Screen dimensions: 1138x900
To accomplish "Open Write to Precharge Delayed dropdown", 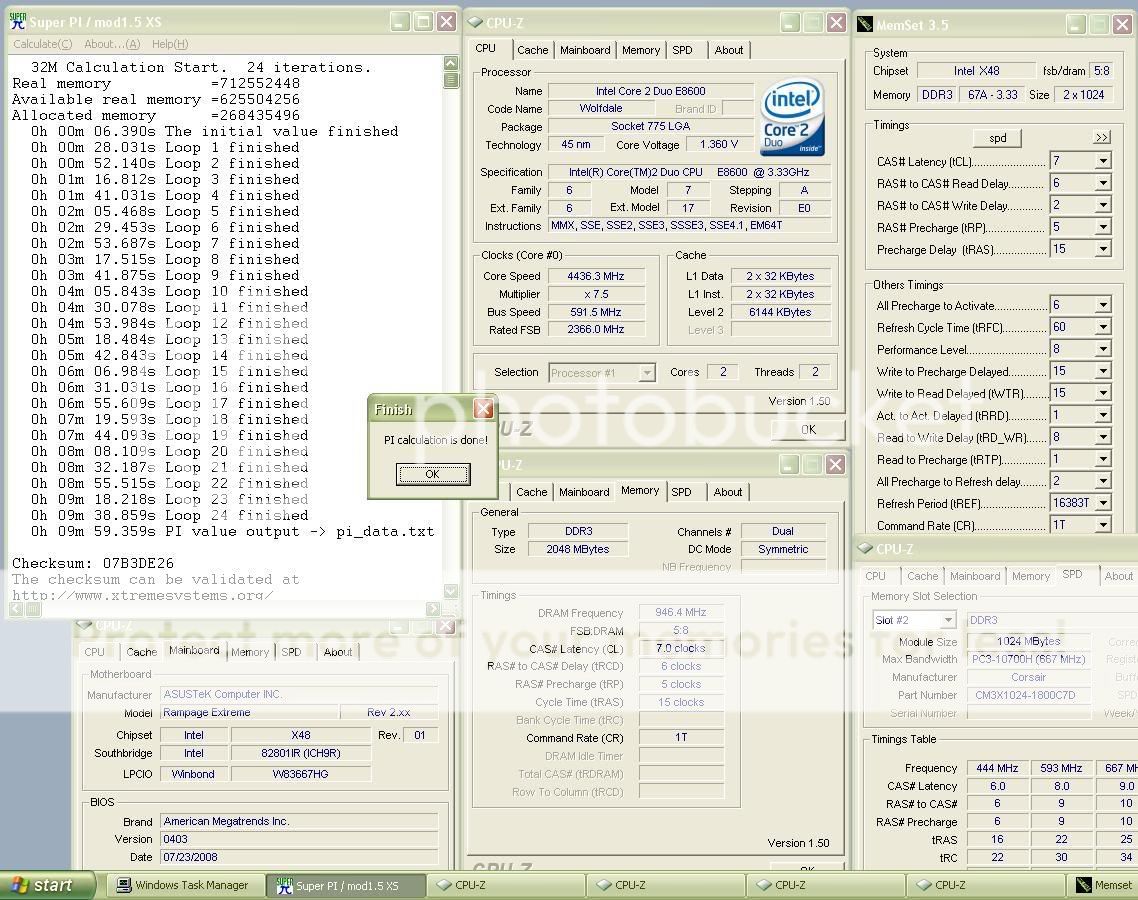I will coord(1102,371).
